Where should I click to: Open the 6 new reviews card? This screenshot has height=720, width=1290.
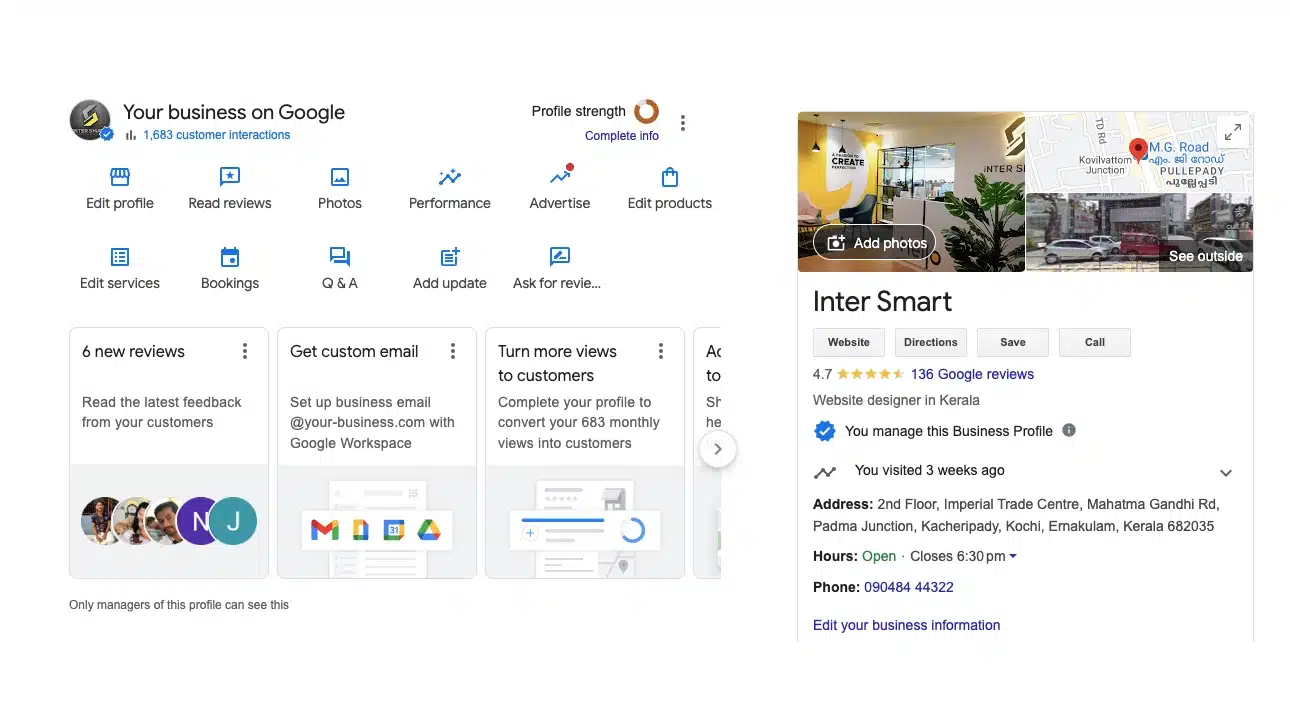pyautogui.click(x=169, y=453)
